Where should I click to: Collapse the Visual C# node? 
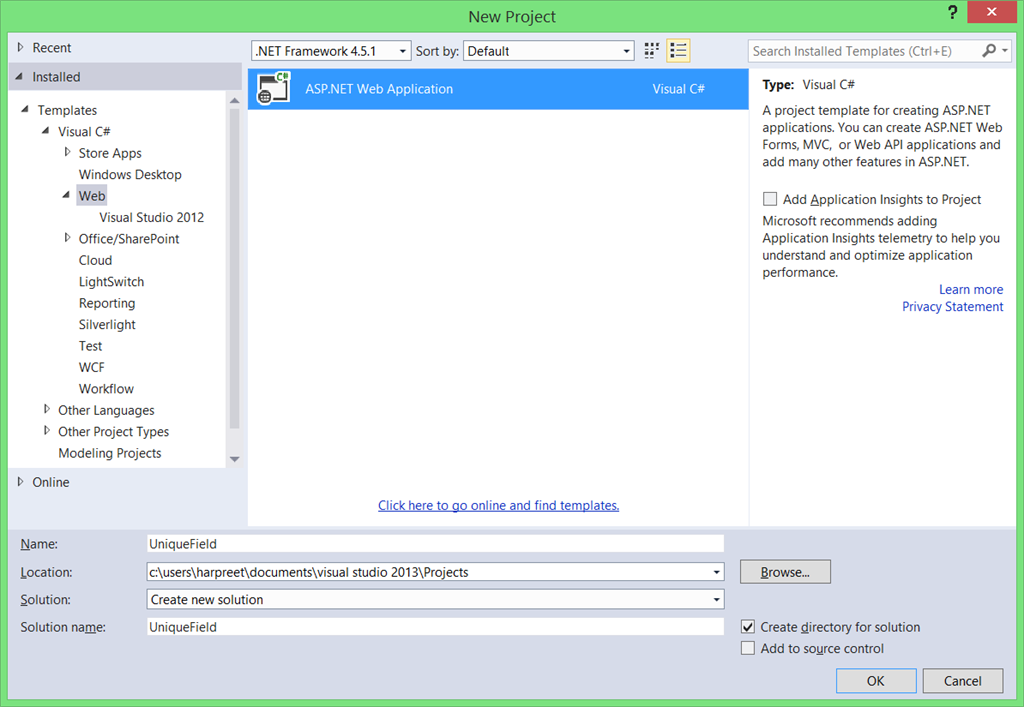(x=46, y=131)
